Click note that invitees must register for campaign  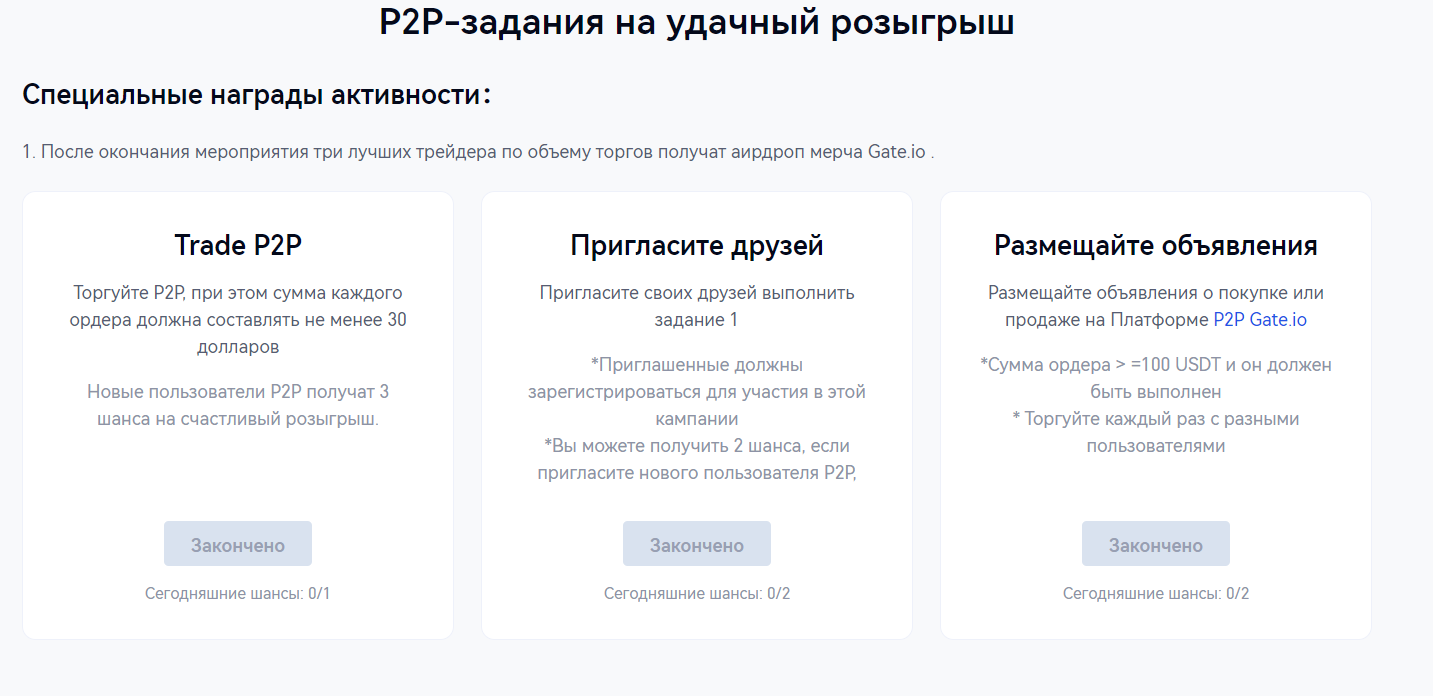(x=697, y=391)
